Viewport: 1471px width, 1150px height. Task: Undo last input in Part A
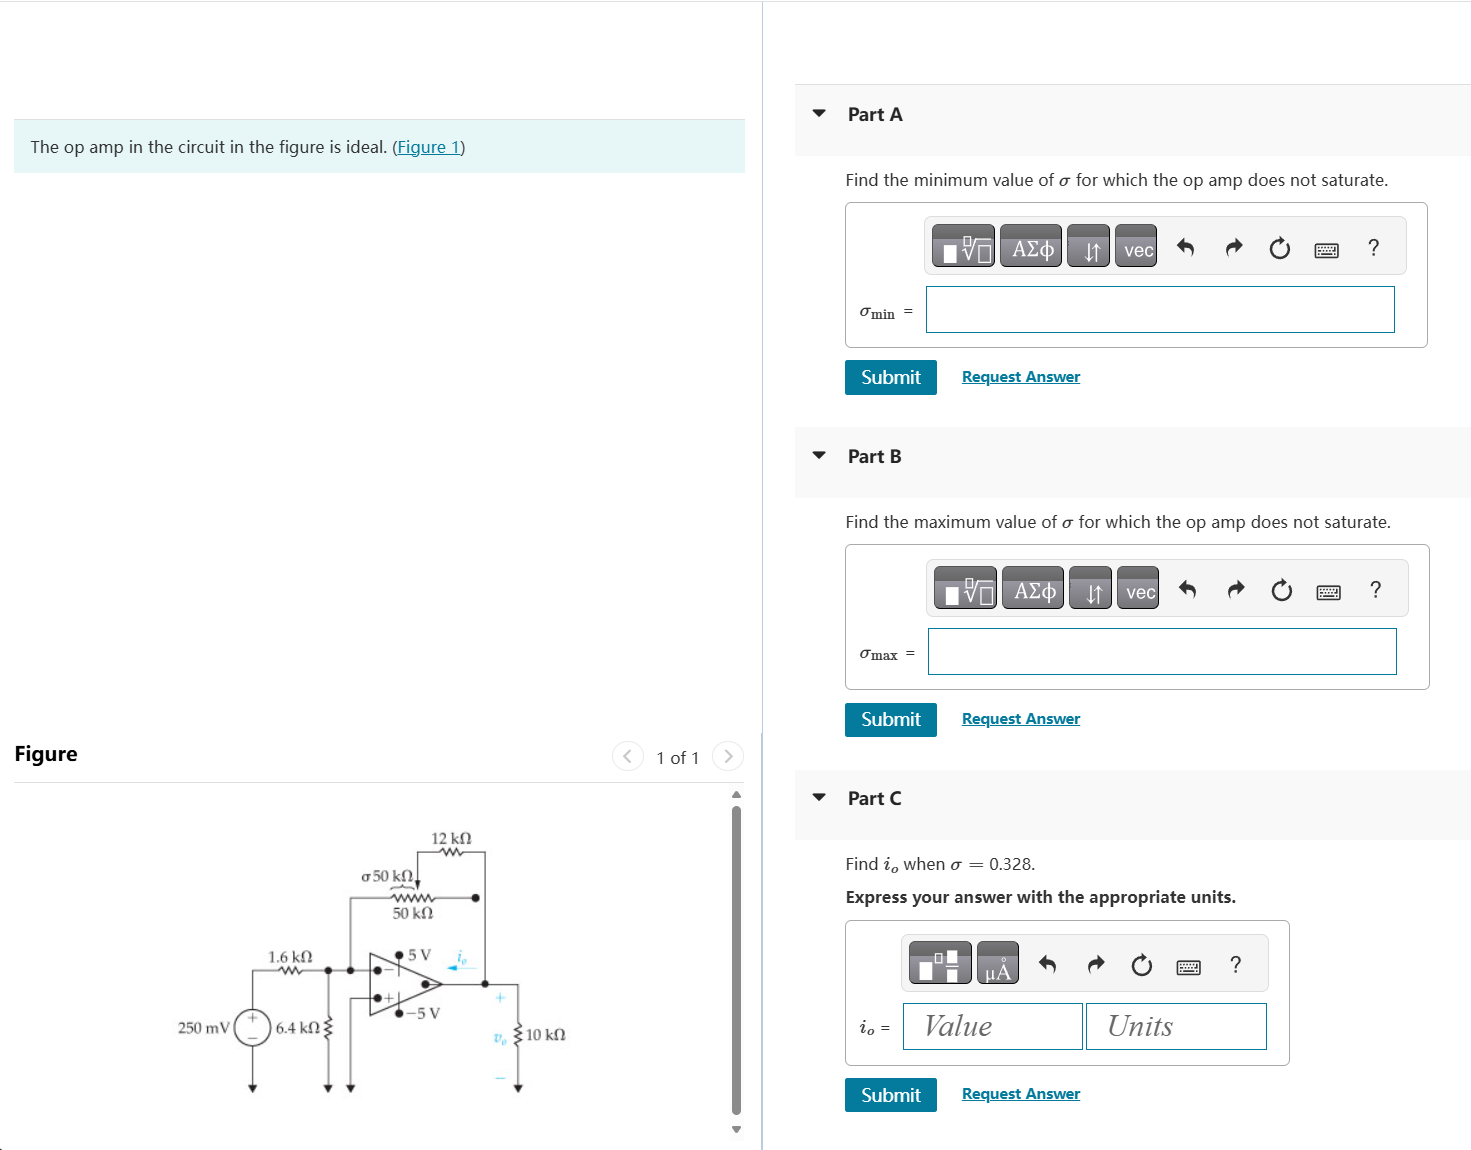tap(1185, 247)
